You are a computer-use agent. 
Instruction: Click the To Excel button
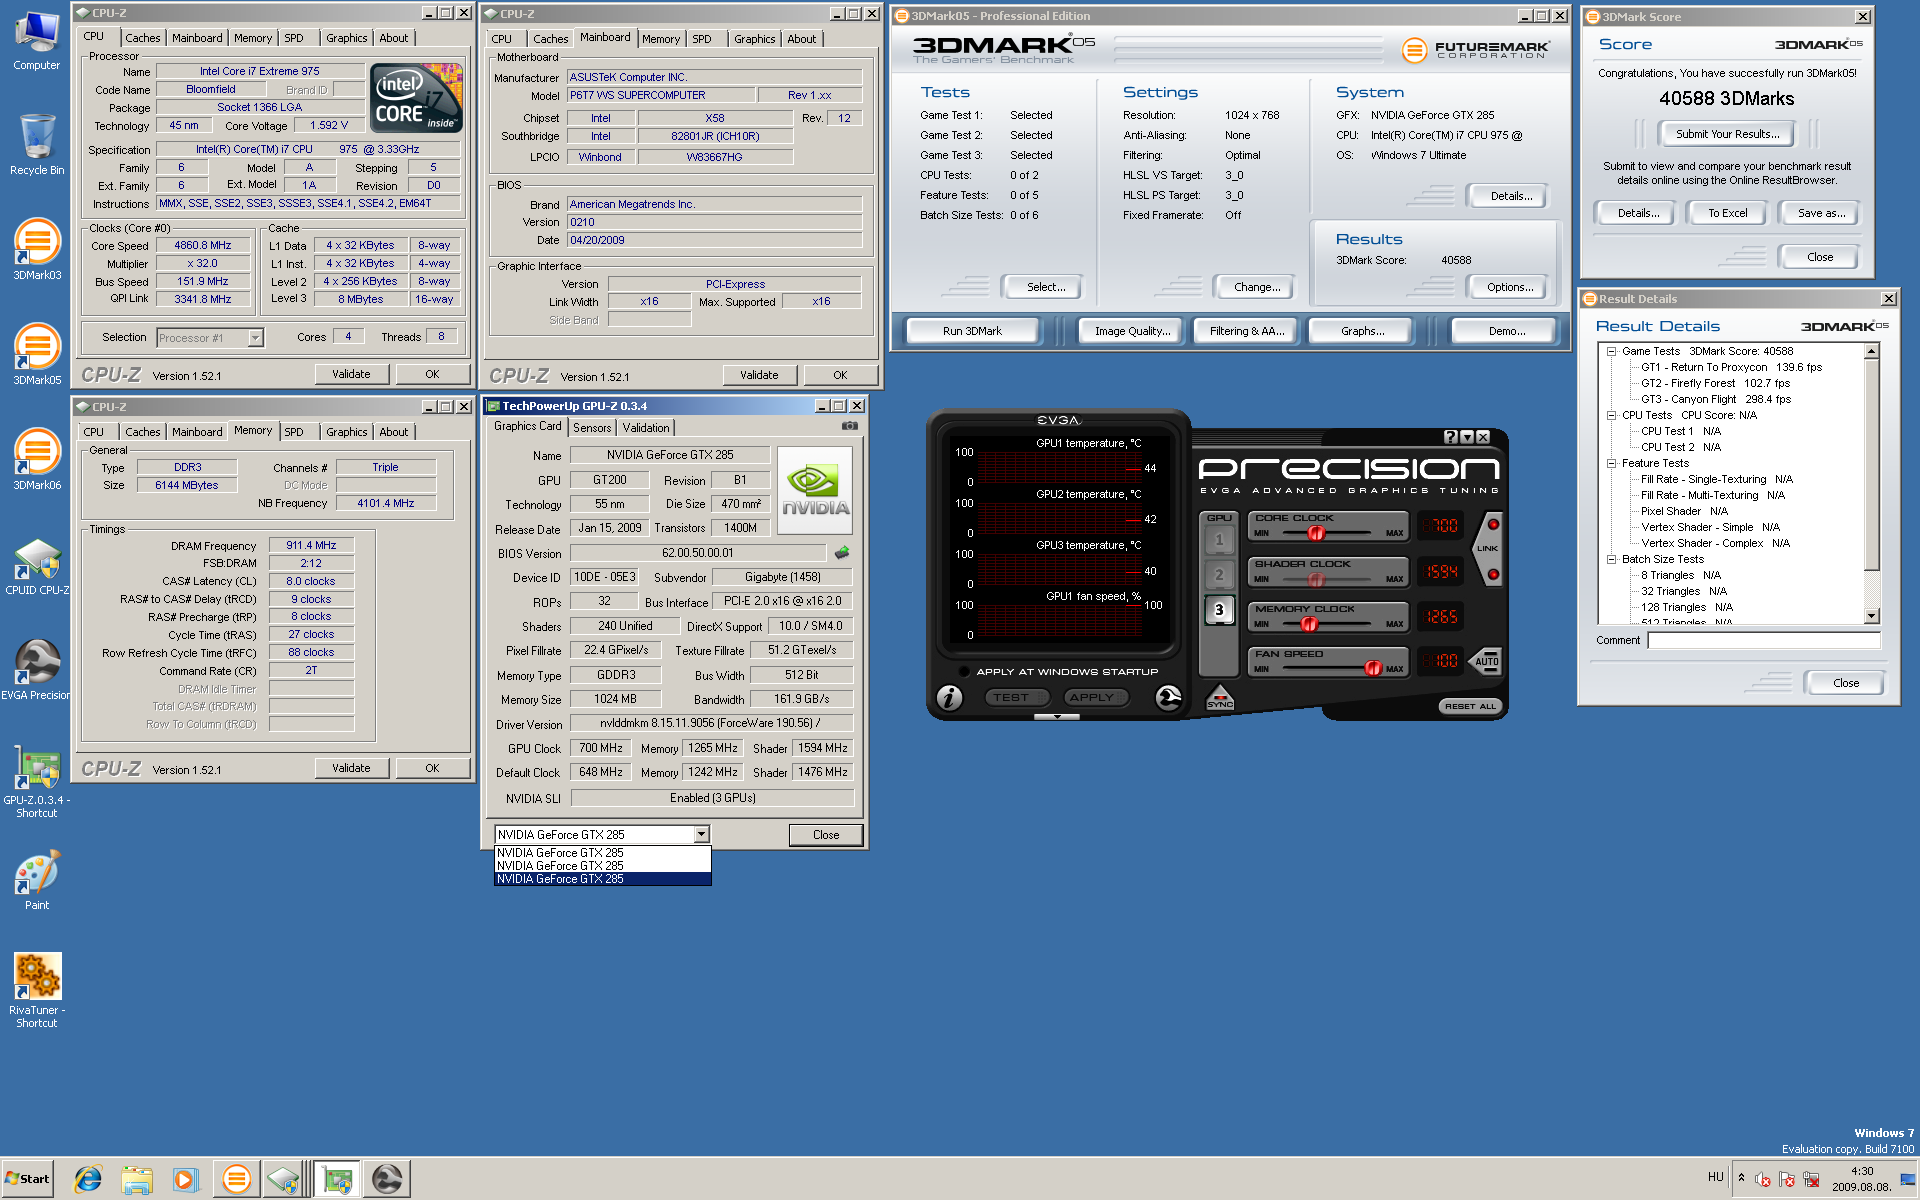[1727, 213]
